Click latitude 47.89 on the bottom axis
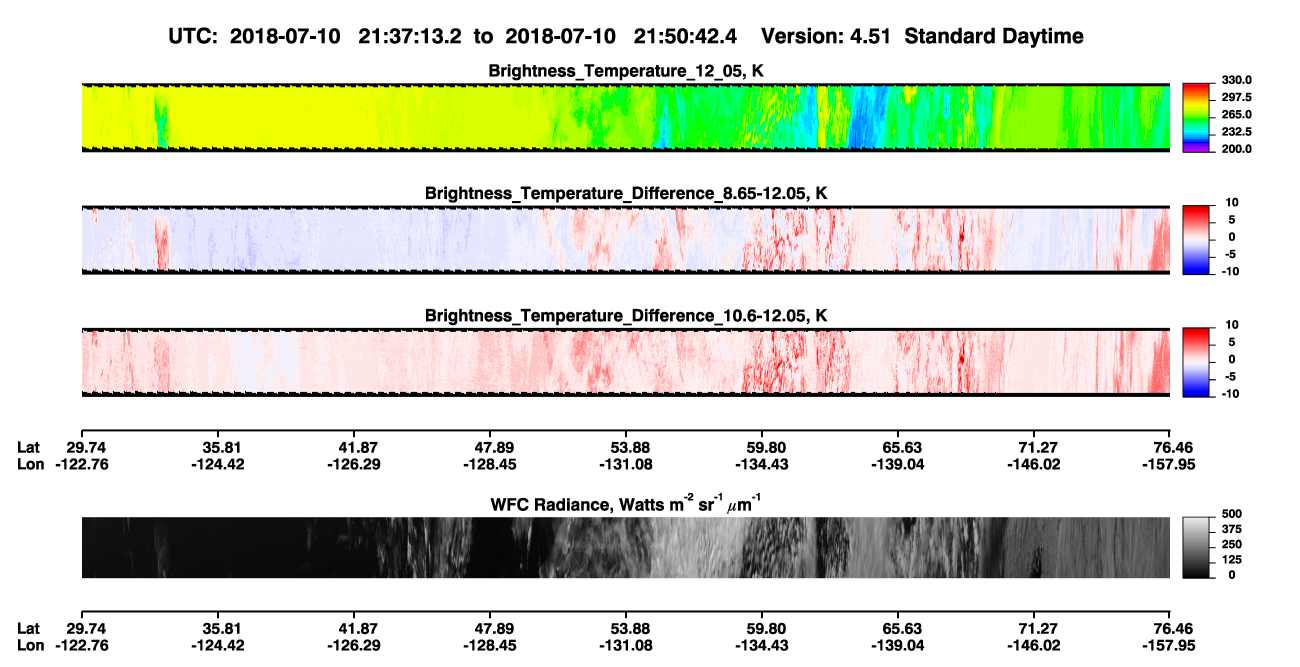Image resolution: width=1300 pixels, height=667 pixels. pyautogui.click(x=489, y=629)
